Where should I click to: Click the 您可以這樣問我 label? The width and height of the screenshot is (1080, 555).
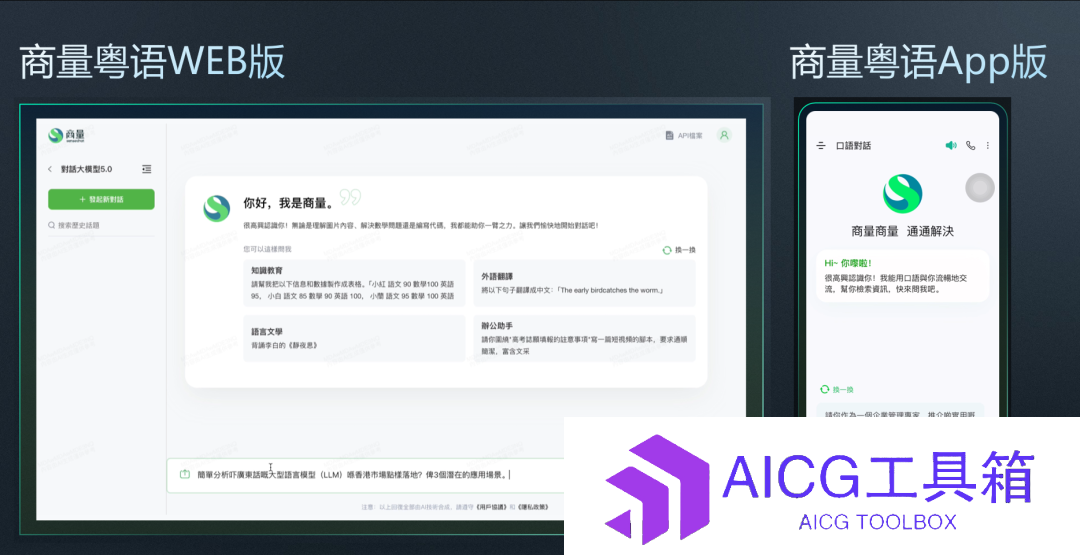pos(267,249)
